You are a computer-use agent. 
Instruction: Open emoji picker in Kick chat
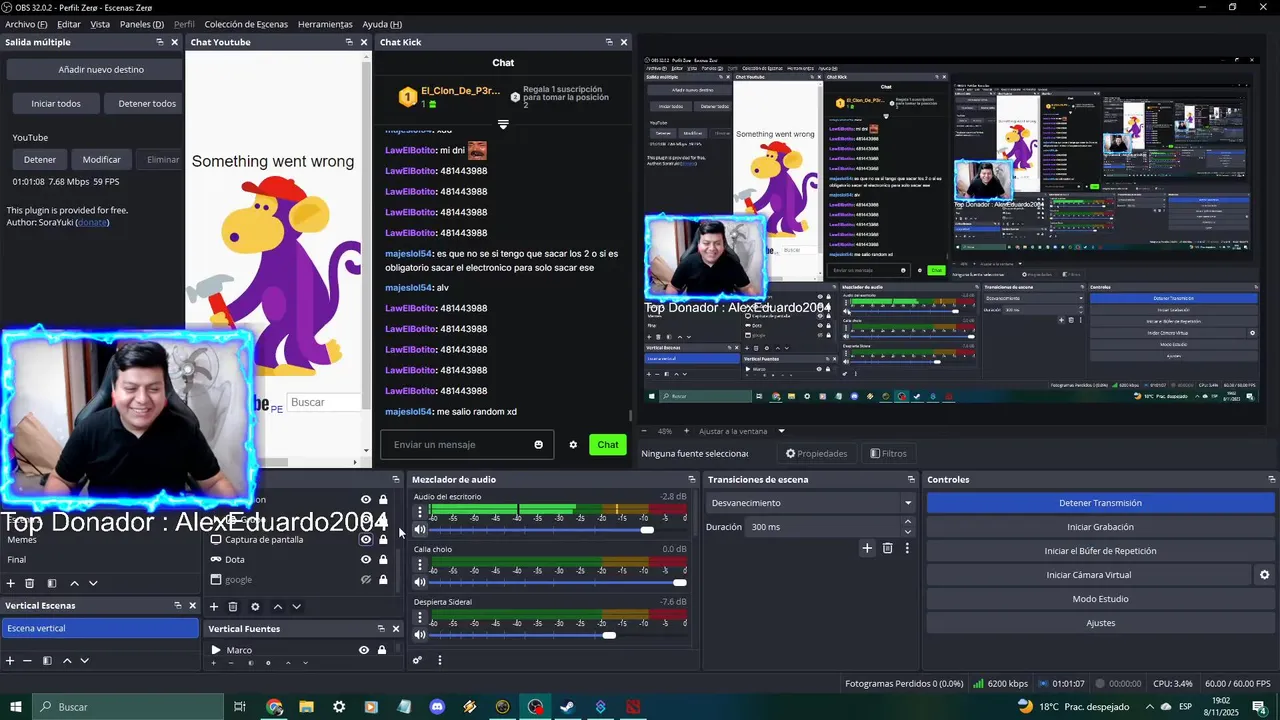pyautogui.click(x=539, y=445)
